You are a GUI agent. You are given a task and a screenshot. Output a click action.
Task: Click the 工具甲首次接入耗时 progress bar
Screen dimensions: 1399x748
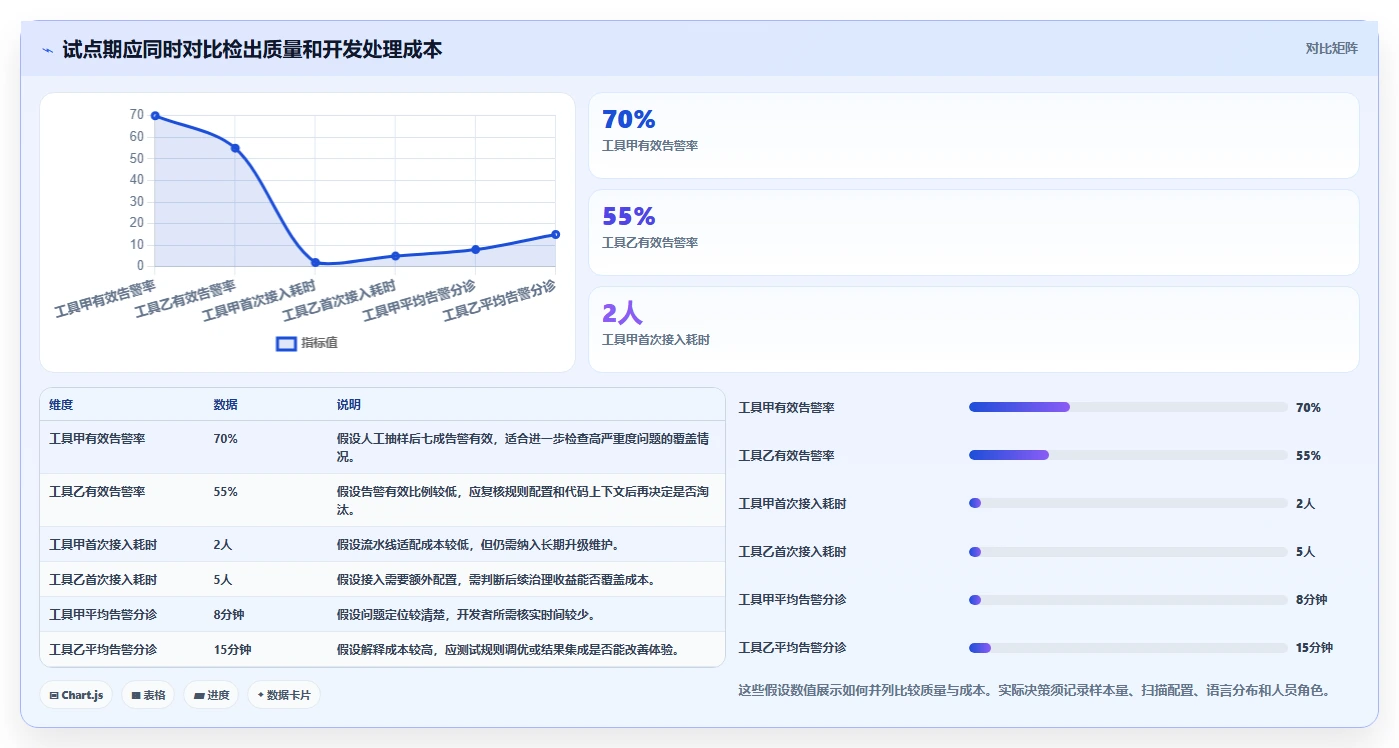click(1128, 503)
